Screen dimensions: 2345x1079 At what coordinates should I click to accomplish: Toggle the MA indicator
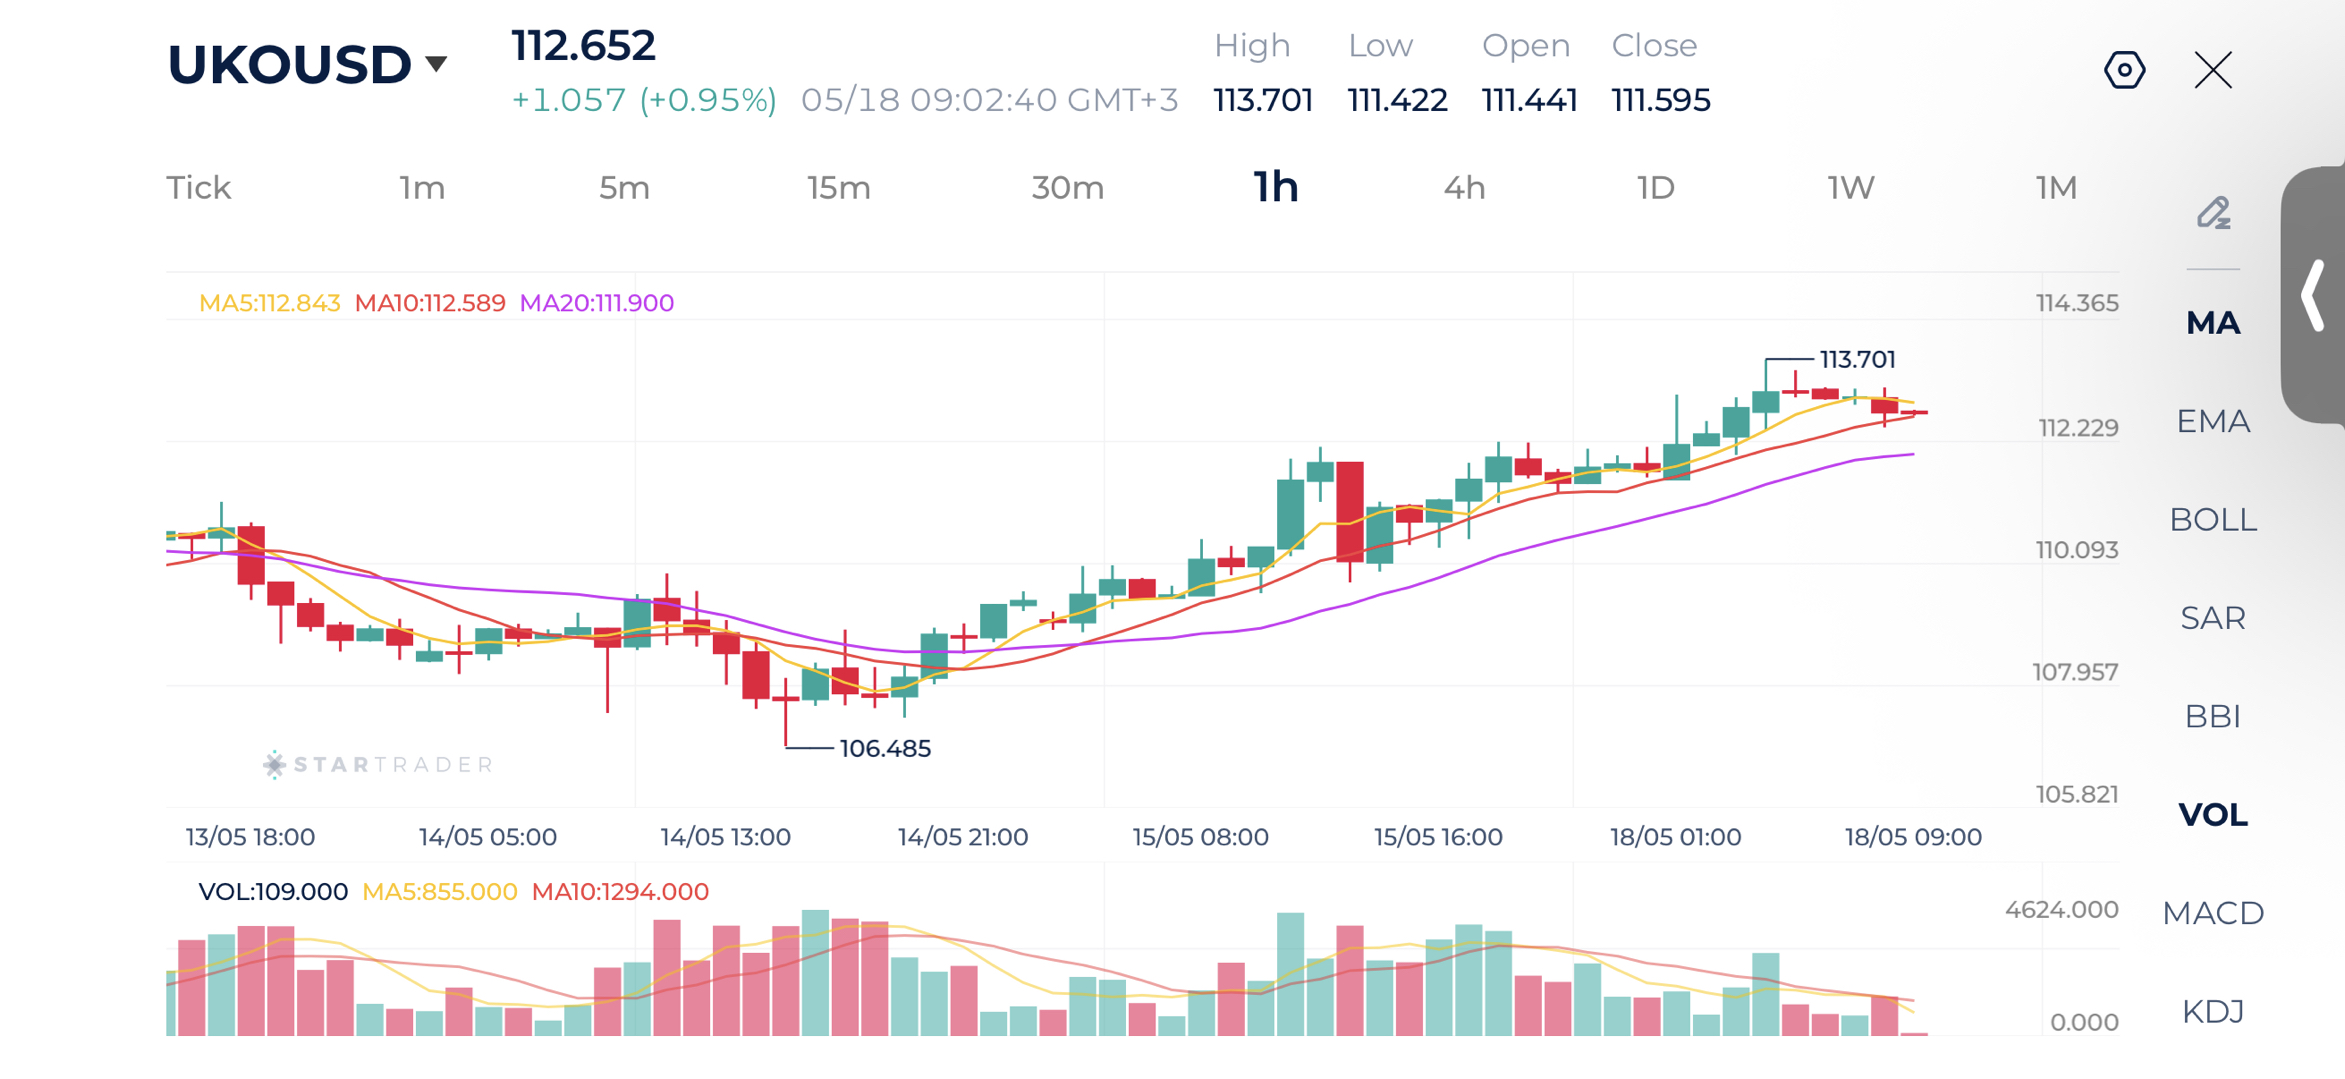pyautogui.click(x=2213, y=323)
